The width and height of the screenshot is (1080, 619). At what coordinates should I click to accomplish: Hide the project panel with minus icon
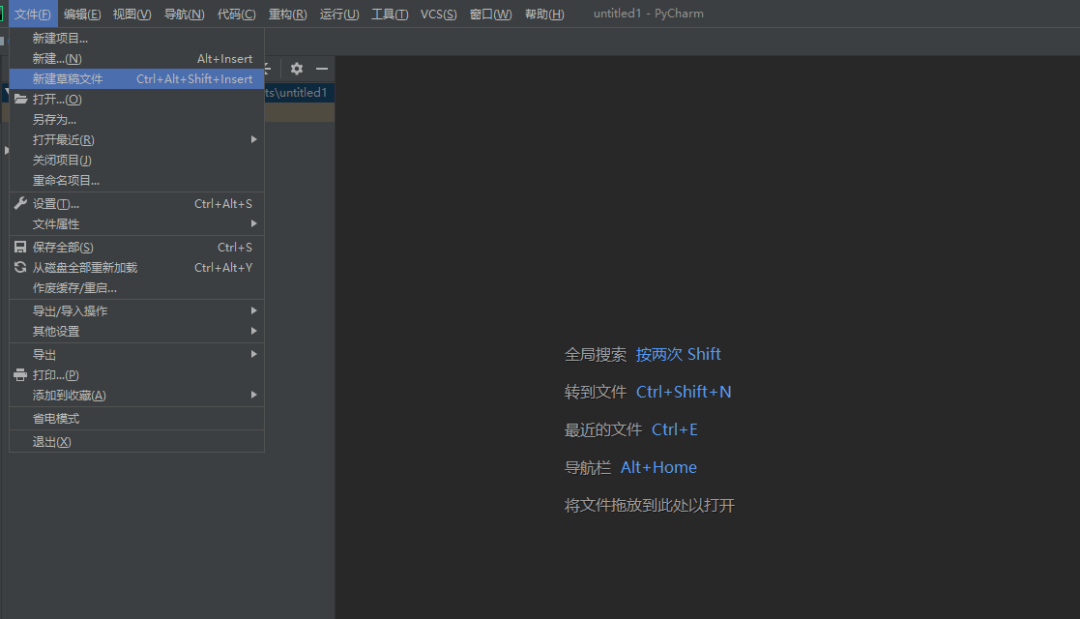point(322,68)
